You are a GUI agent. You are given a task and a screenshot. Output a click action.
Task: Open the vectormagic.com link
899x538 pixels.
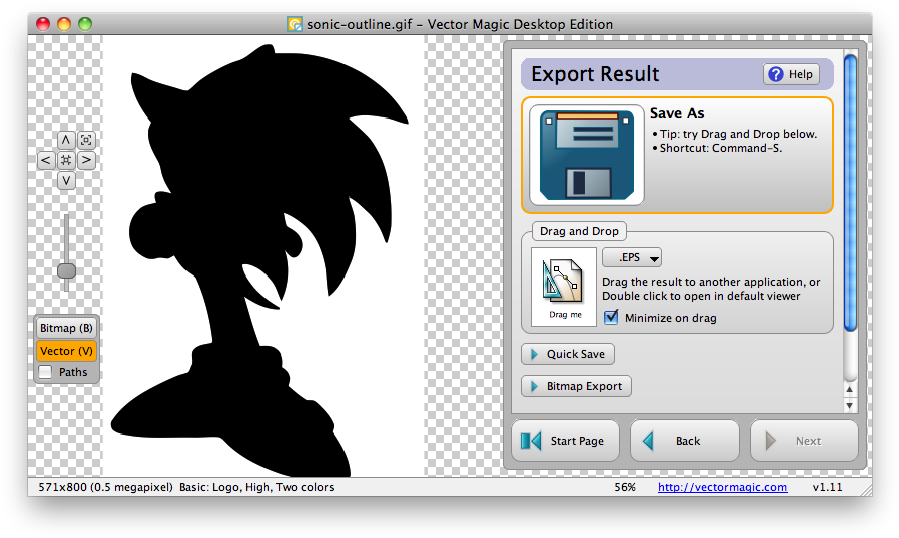tap(722, 487)
